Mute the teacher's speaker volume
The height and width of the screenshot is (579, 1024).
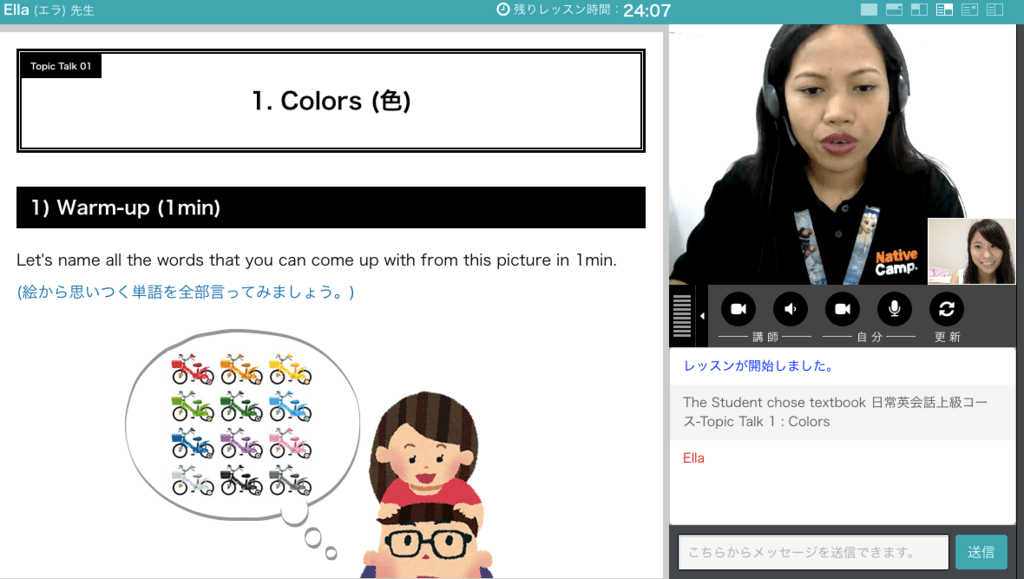point(790,309)
